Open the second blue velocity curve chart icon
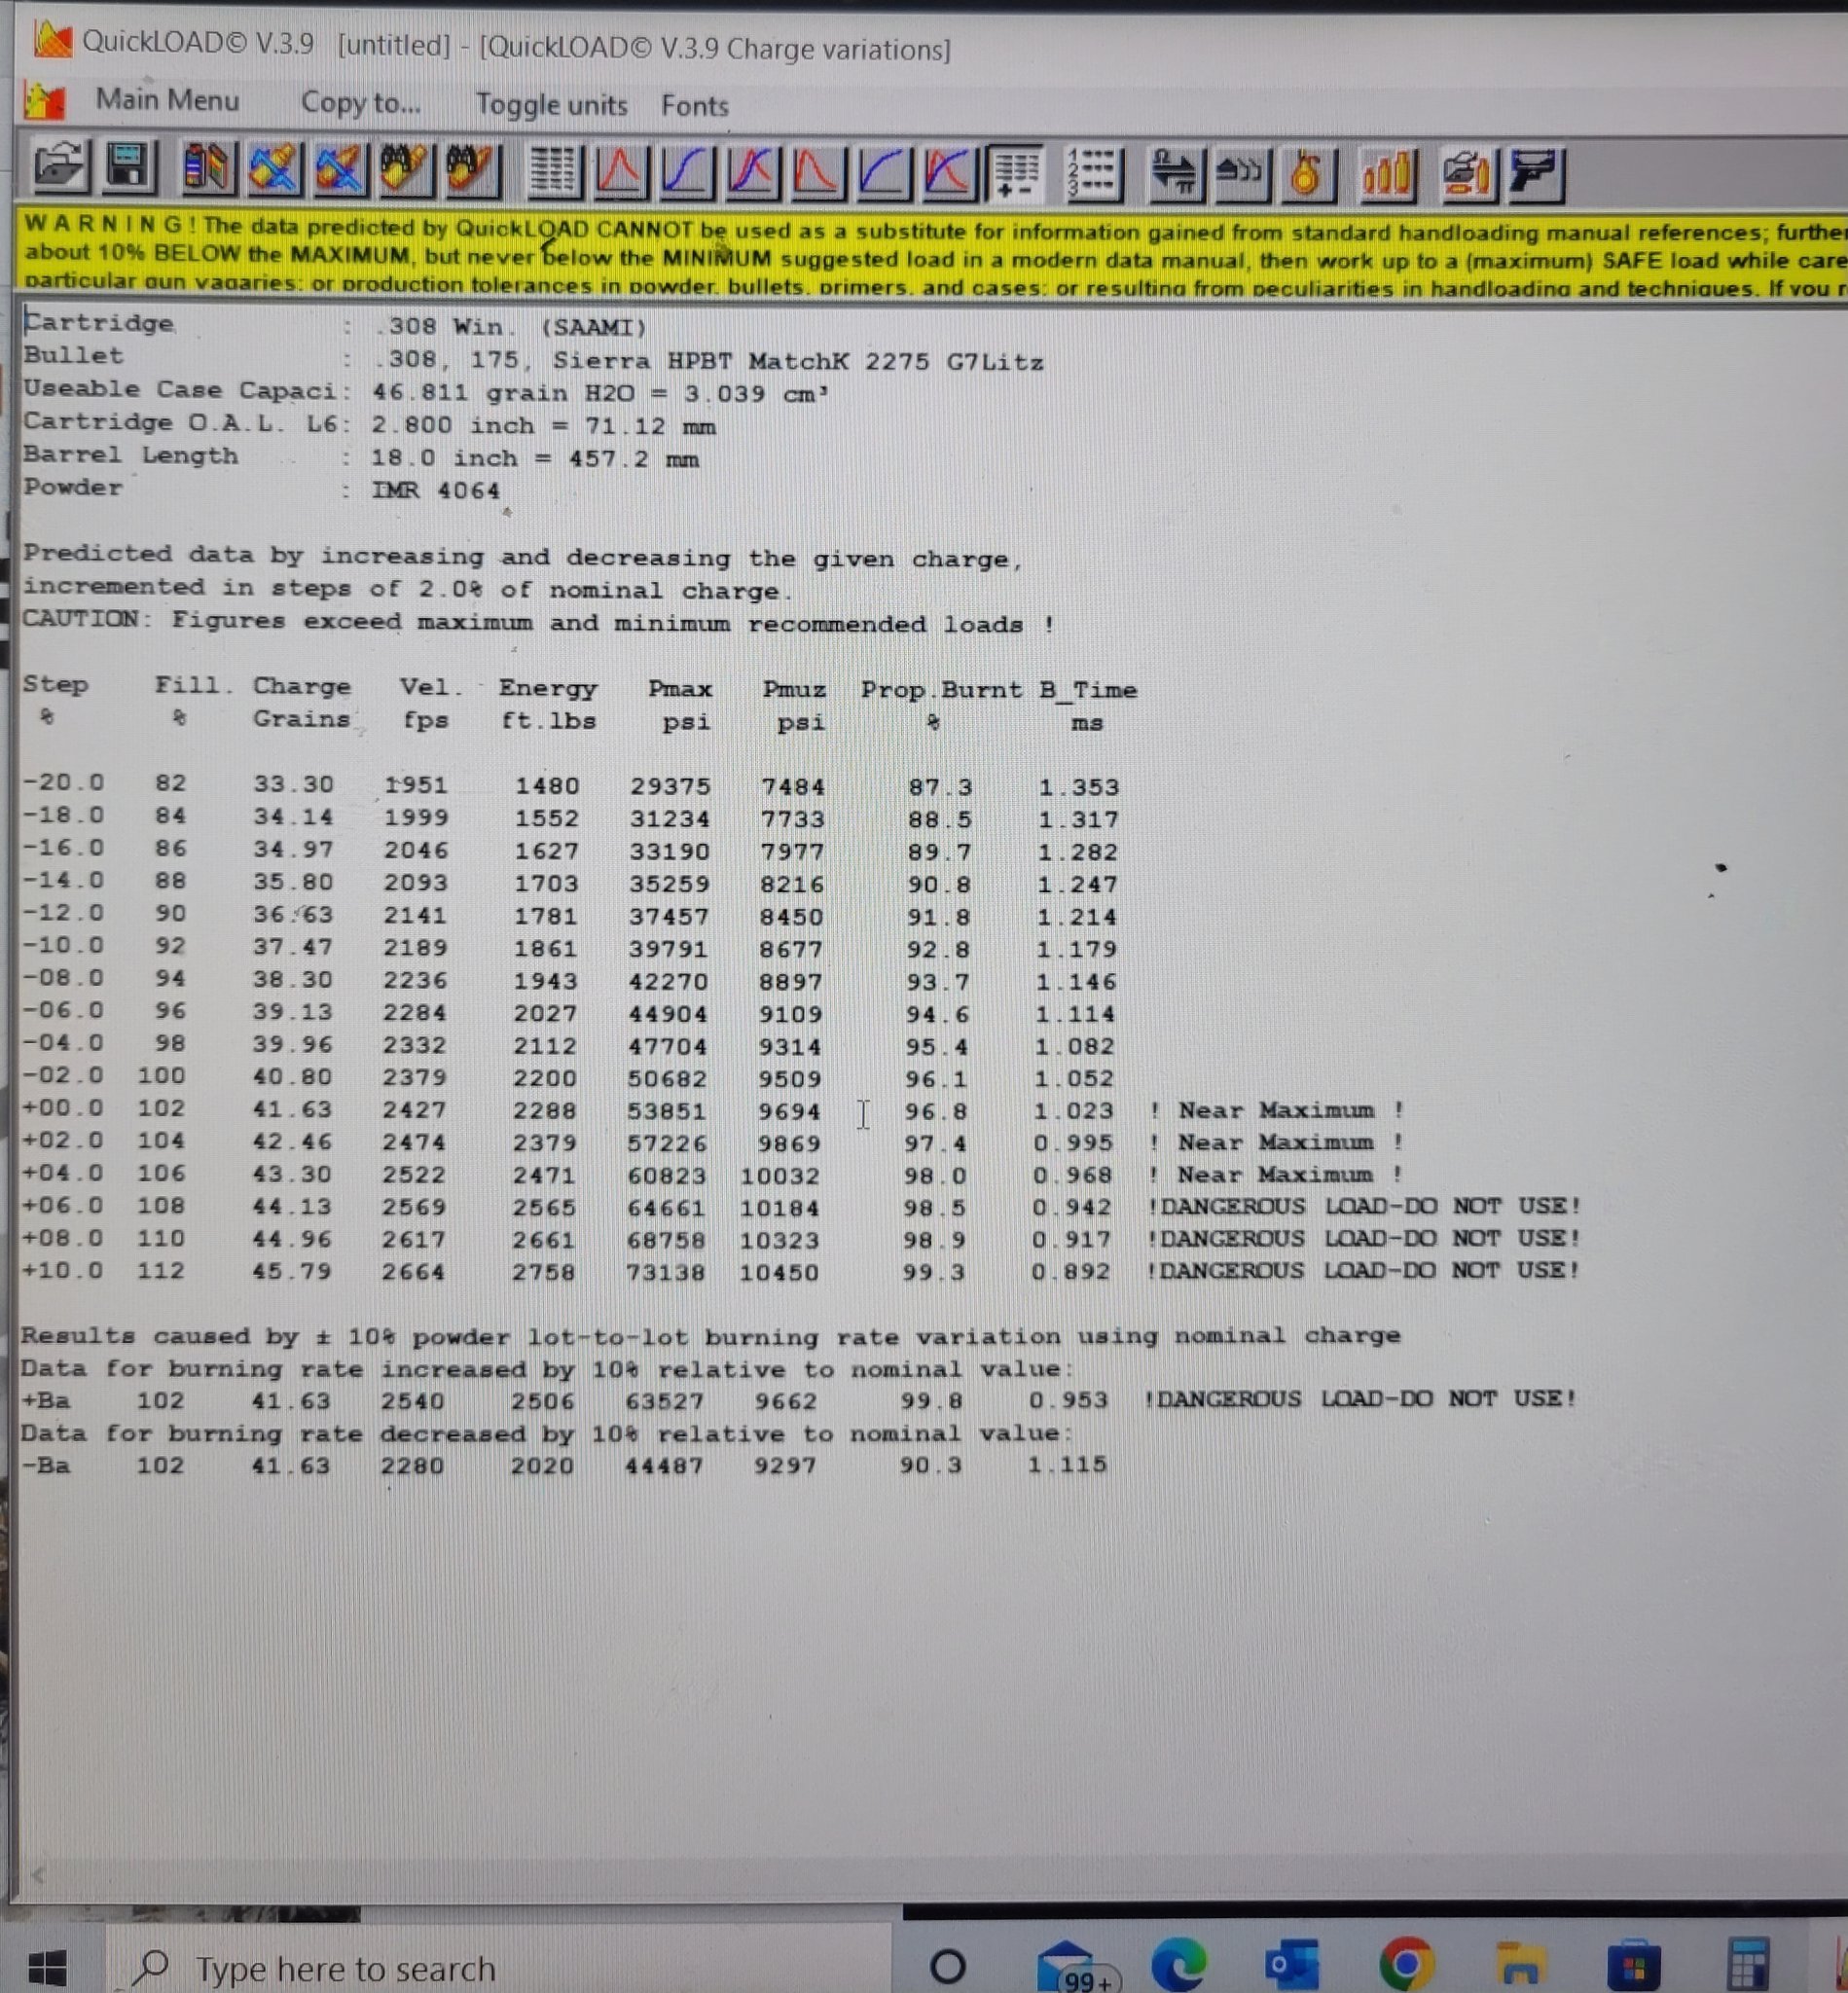This screenshot has width=1848, height=1993. pyautogui.click(x=884, y=172)
